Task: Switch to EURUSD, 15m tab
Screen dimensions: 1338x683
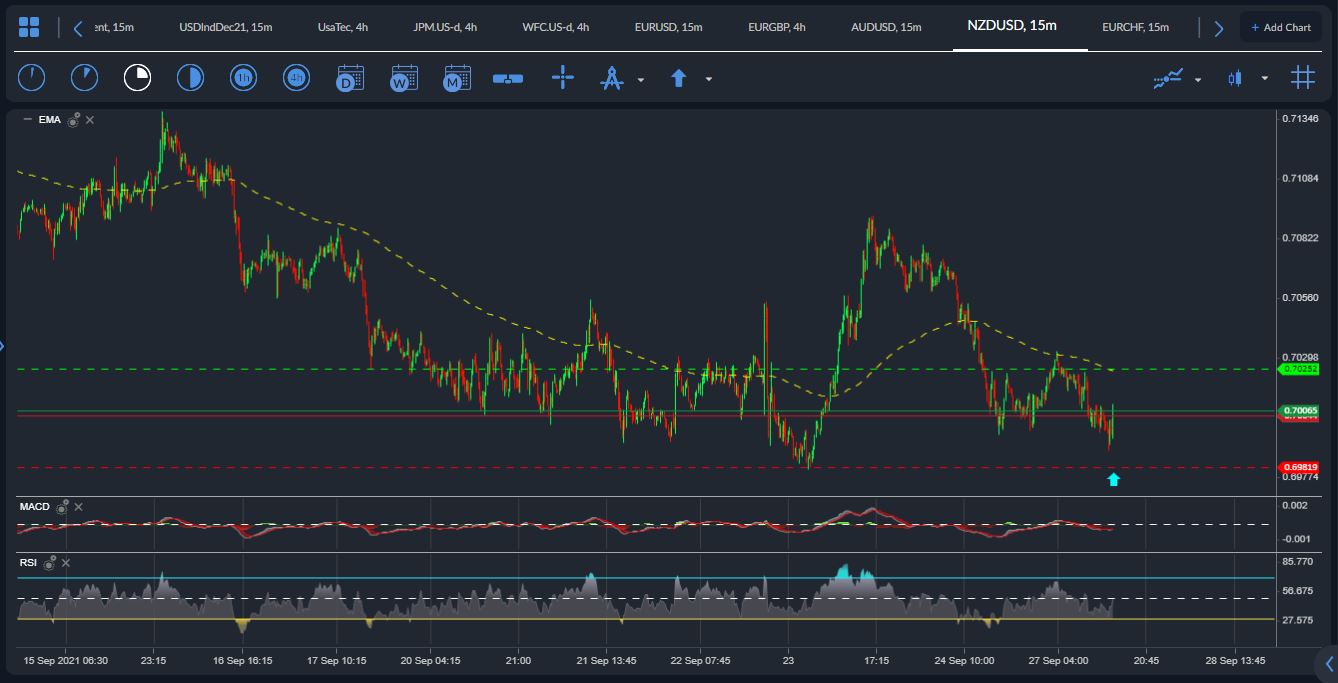Action: [668, 27]
